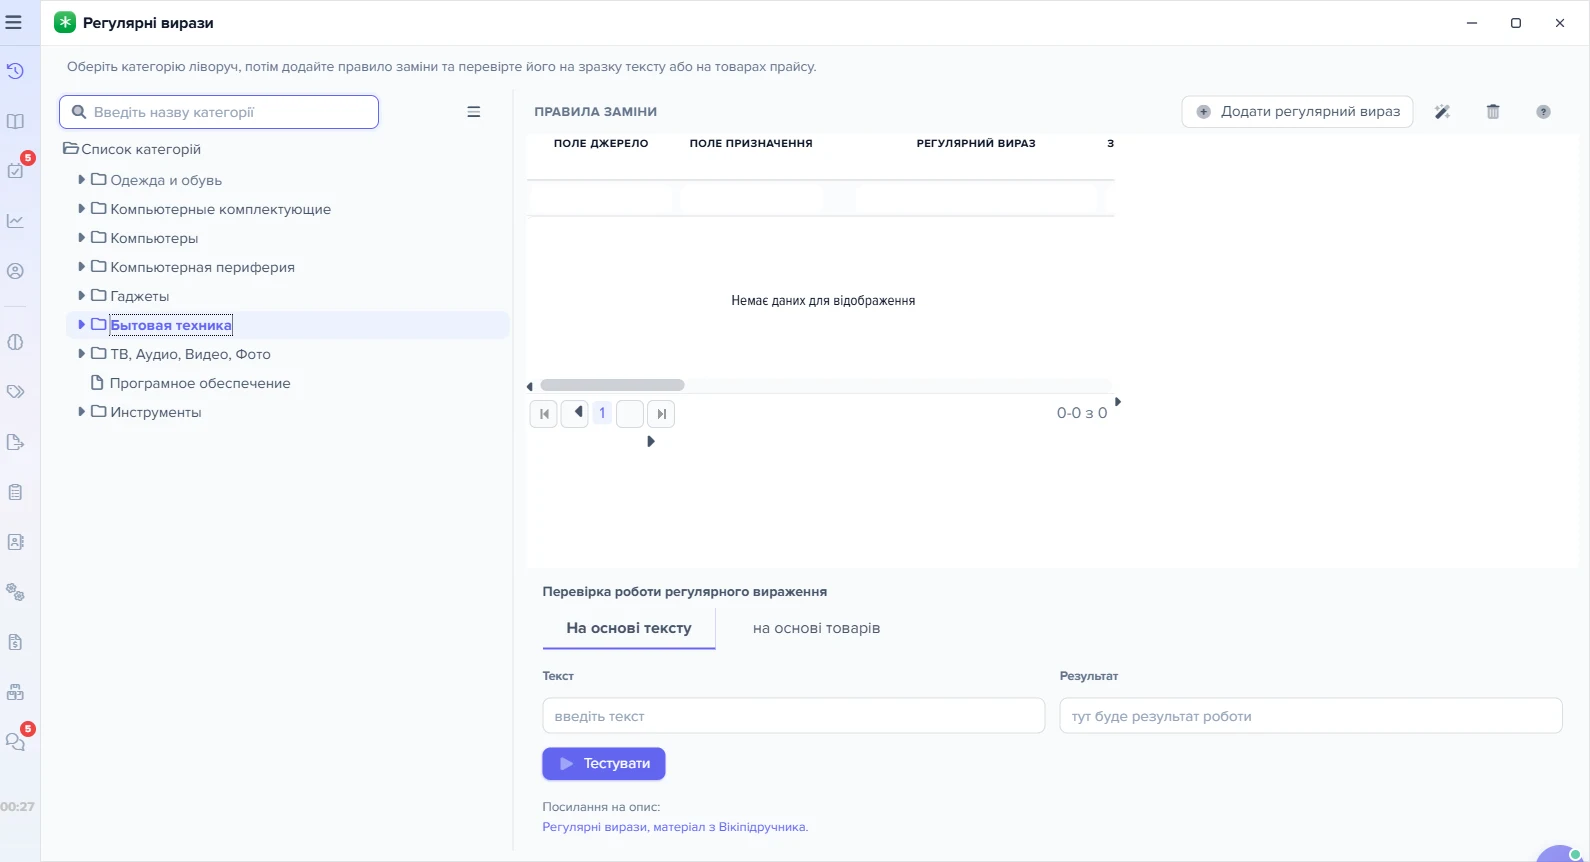Viewport: 1590px width, 862px height.
Task: Click the rules table horizontal scrollbar thumb
Action: pyautogui.click(x=612, y=385)
